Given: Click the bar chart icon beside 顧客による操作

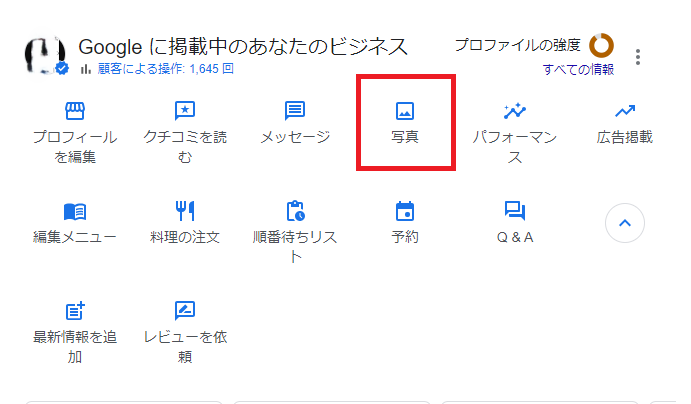Looking at the screenshot, I should point(86,69).
